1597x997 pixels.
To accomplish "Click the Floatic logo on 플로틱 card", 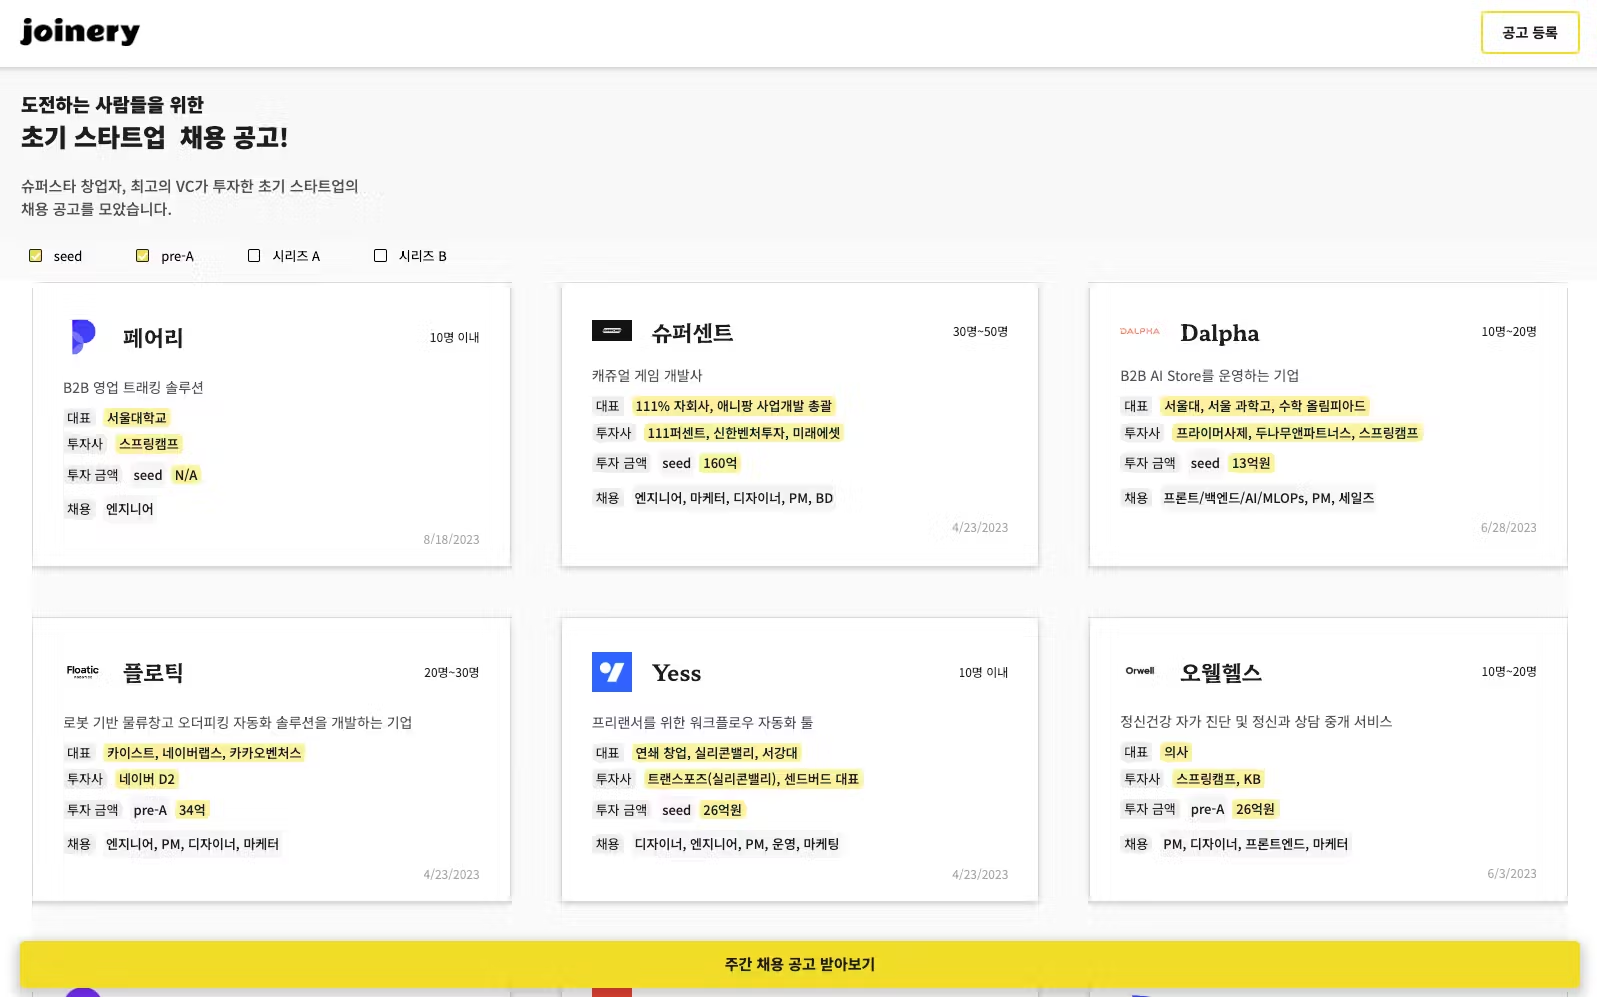I will click(x=83, y=671).
